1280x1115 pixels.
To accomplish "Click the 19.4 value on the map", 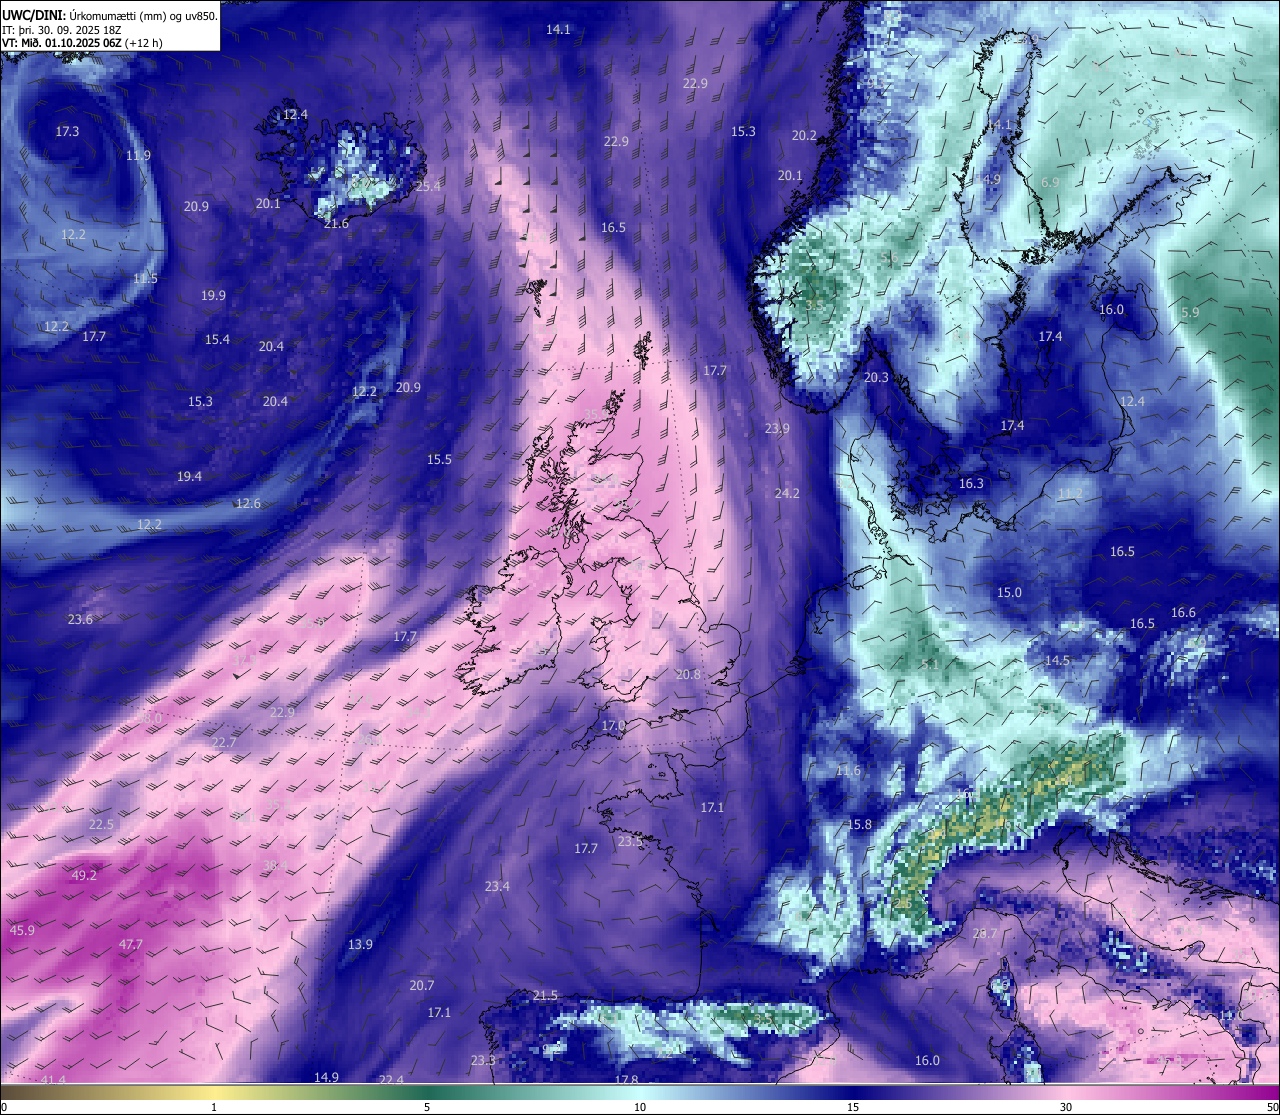I will pos(189,476).
